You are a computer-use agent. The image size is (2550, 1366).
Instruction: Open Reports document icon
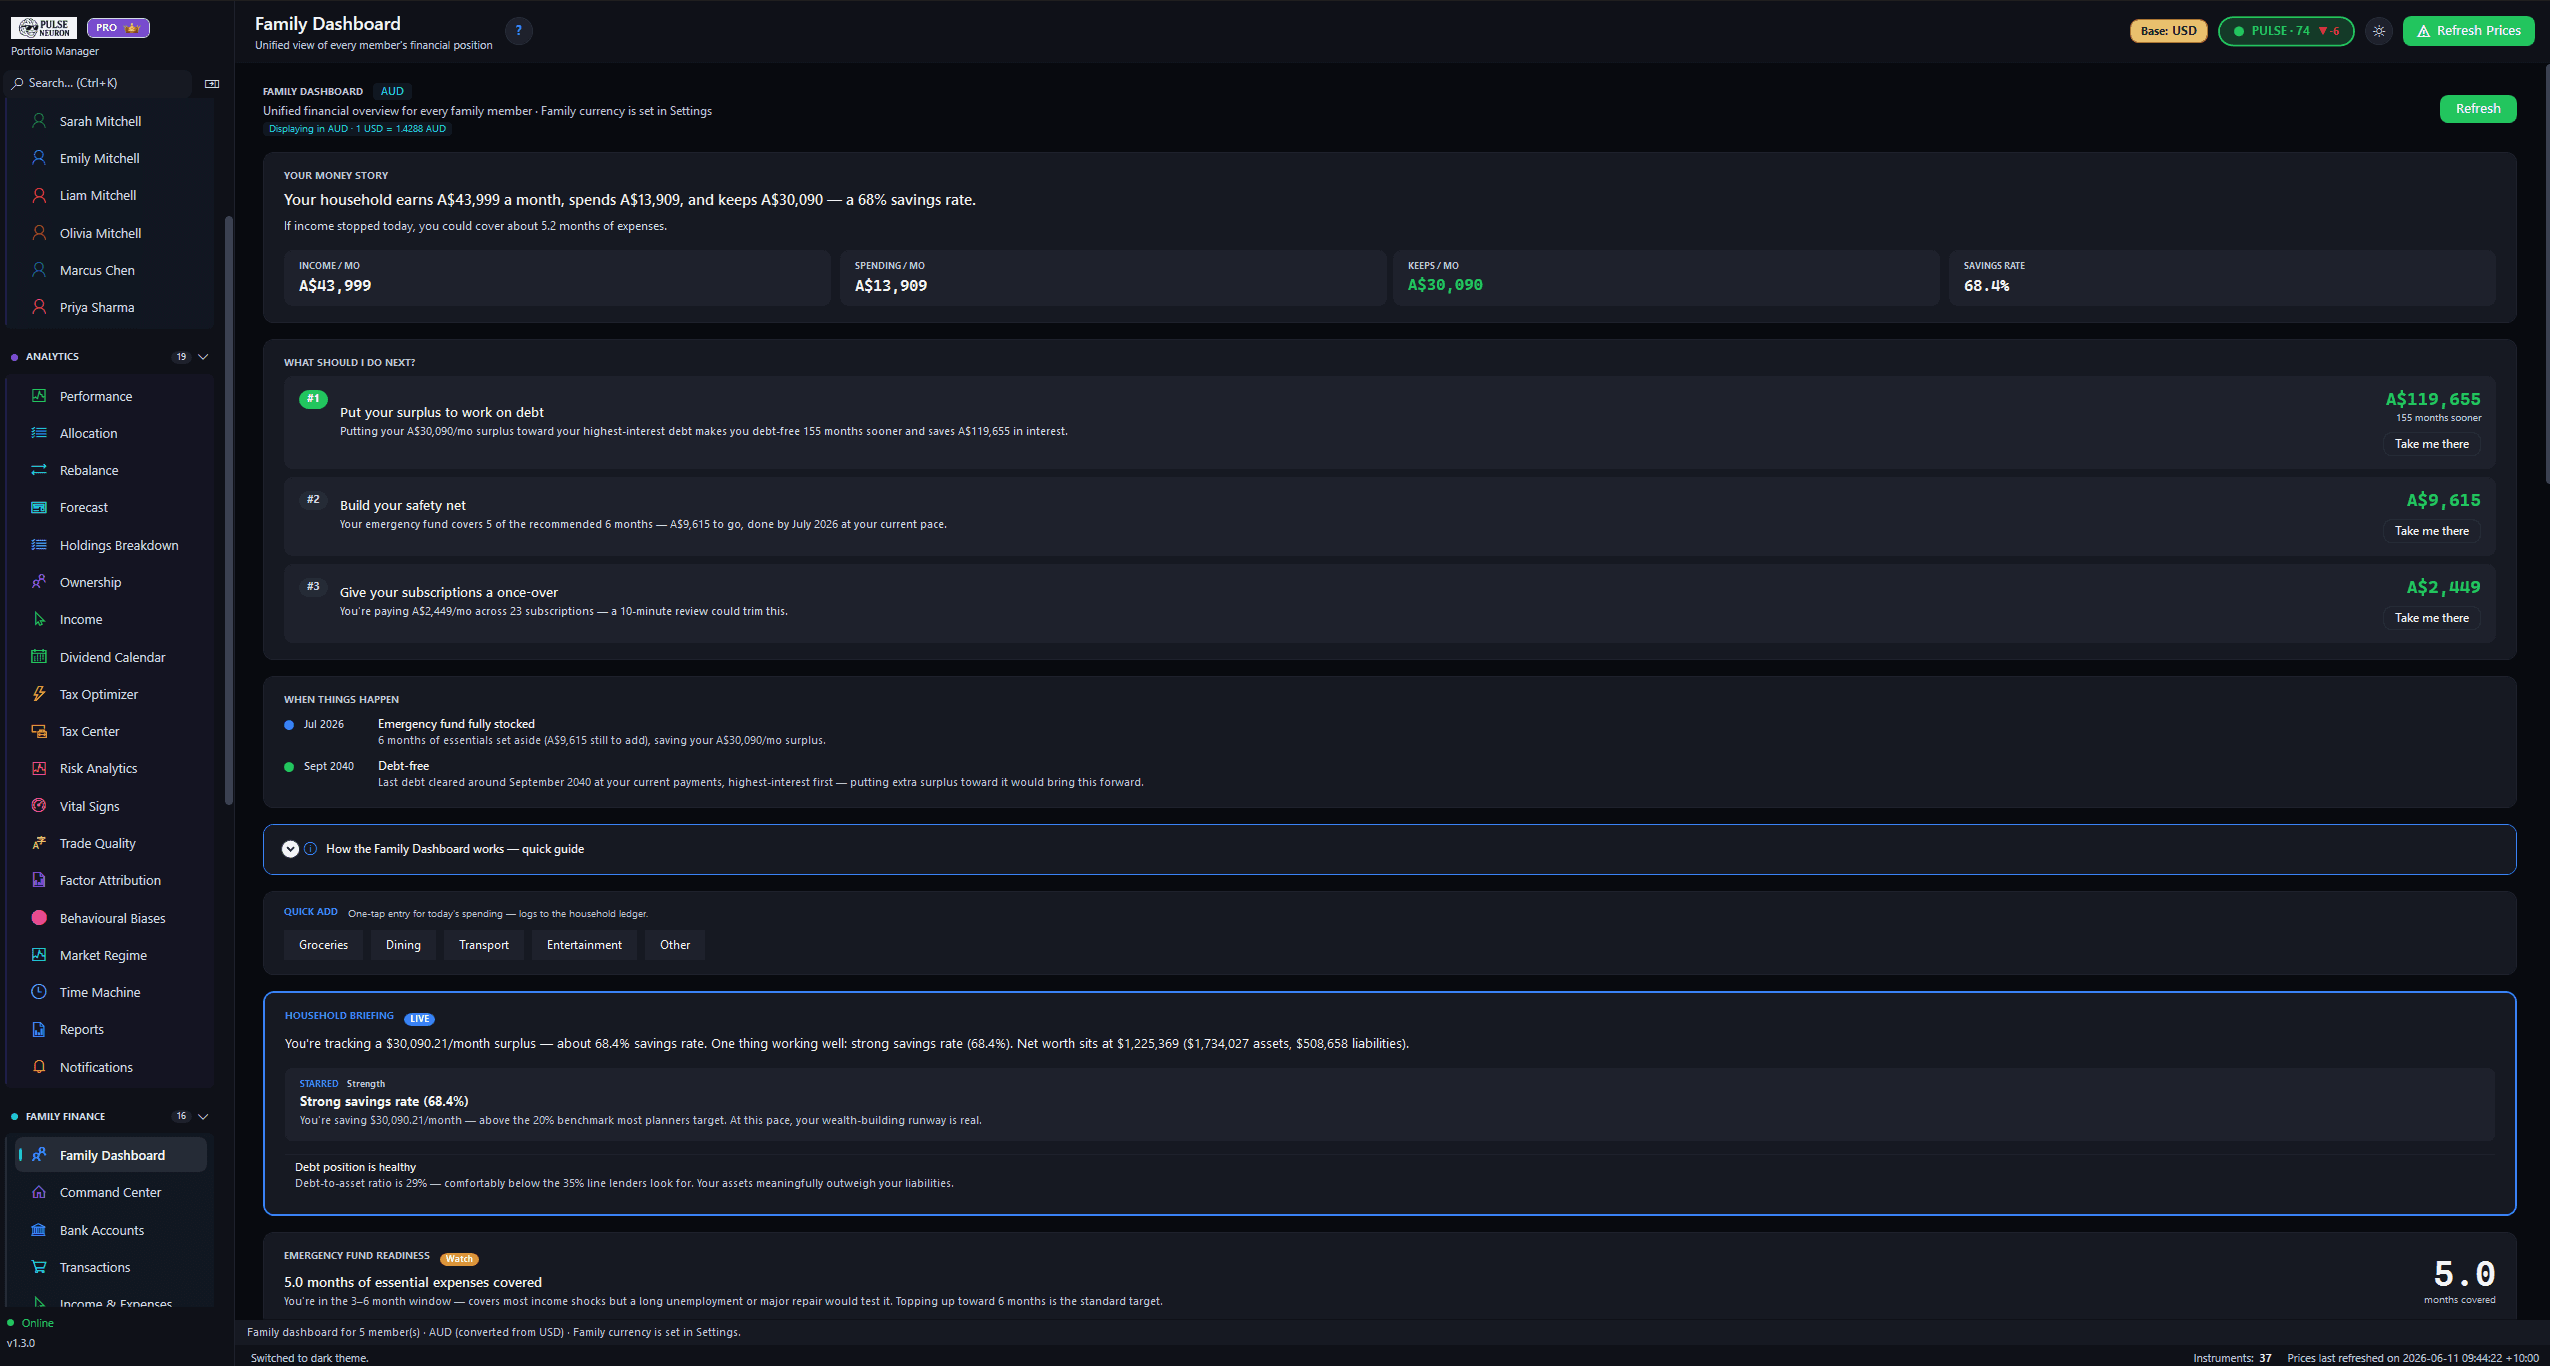pyautogui.click(x=39, y=1029)
